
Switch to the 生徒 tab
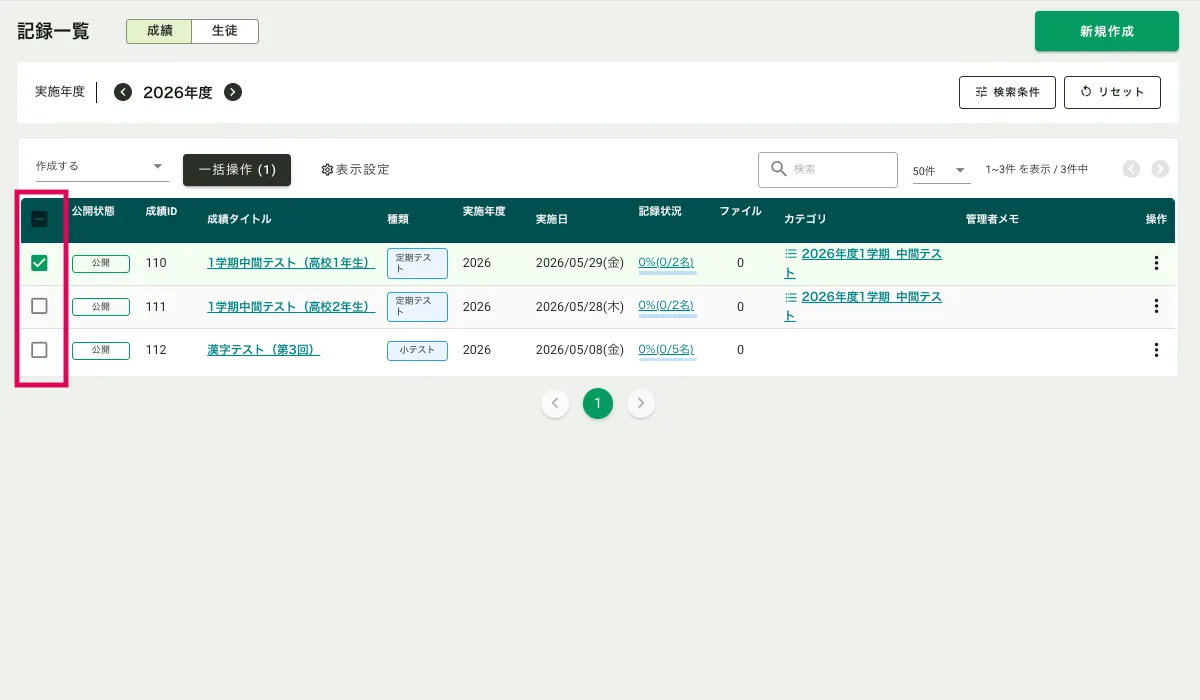224,31
